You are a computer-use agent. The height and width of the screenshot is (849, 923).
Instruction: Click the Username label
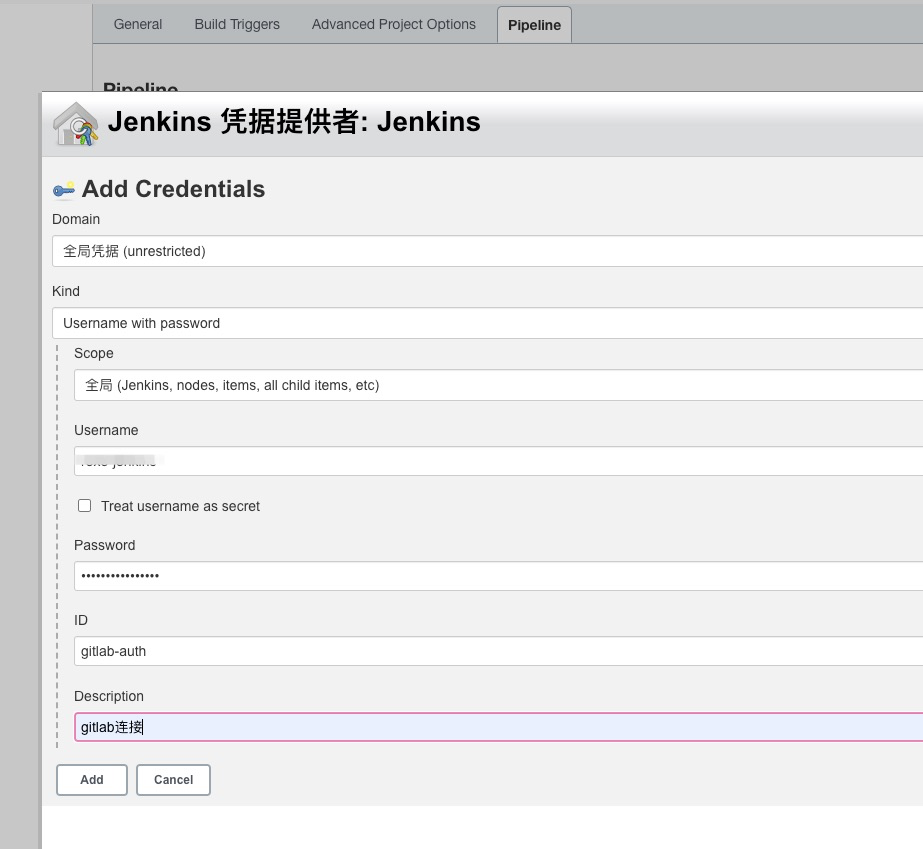(106, 430)
